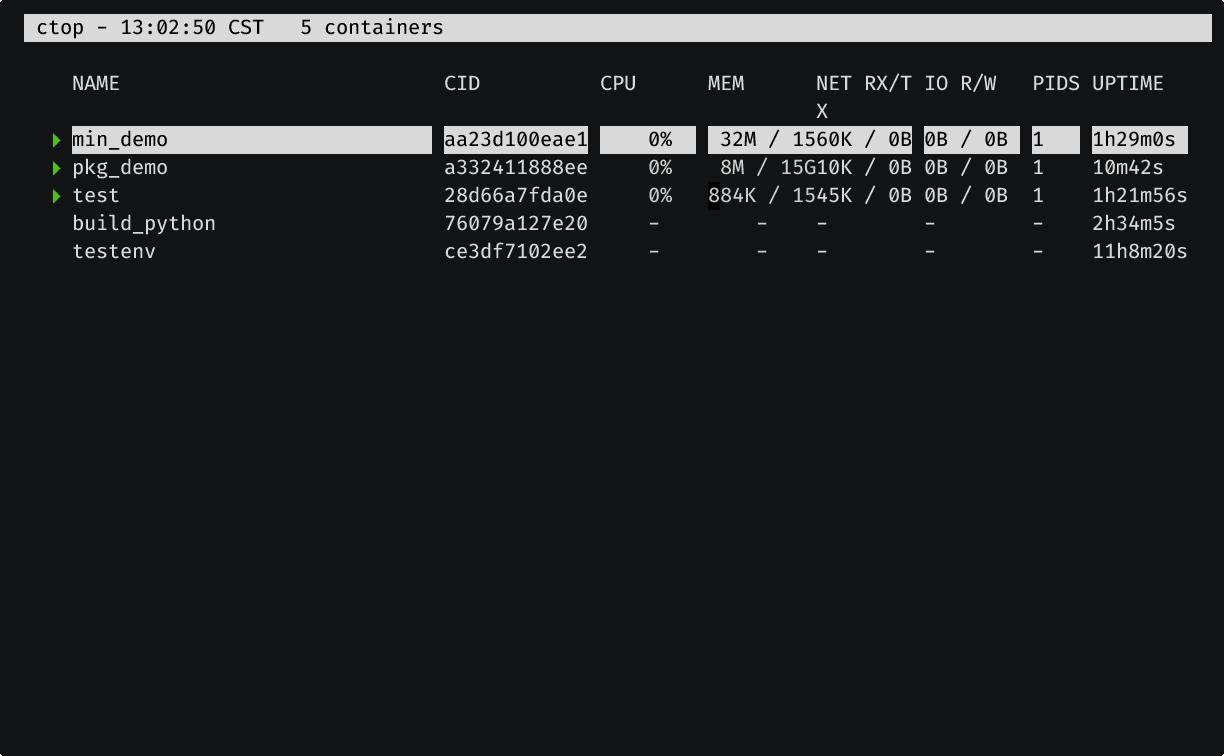Click container ID aa23d100eae1
The image size is (1224, 756).
(x=516, y=140)
